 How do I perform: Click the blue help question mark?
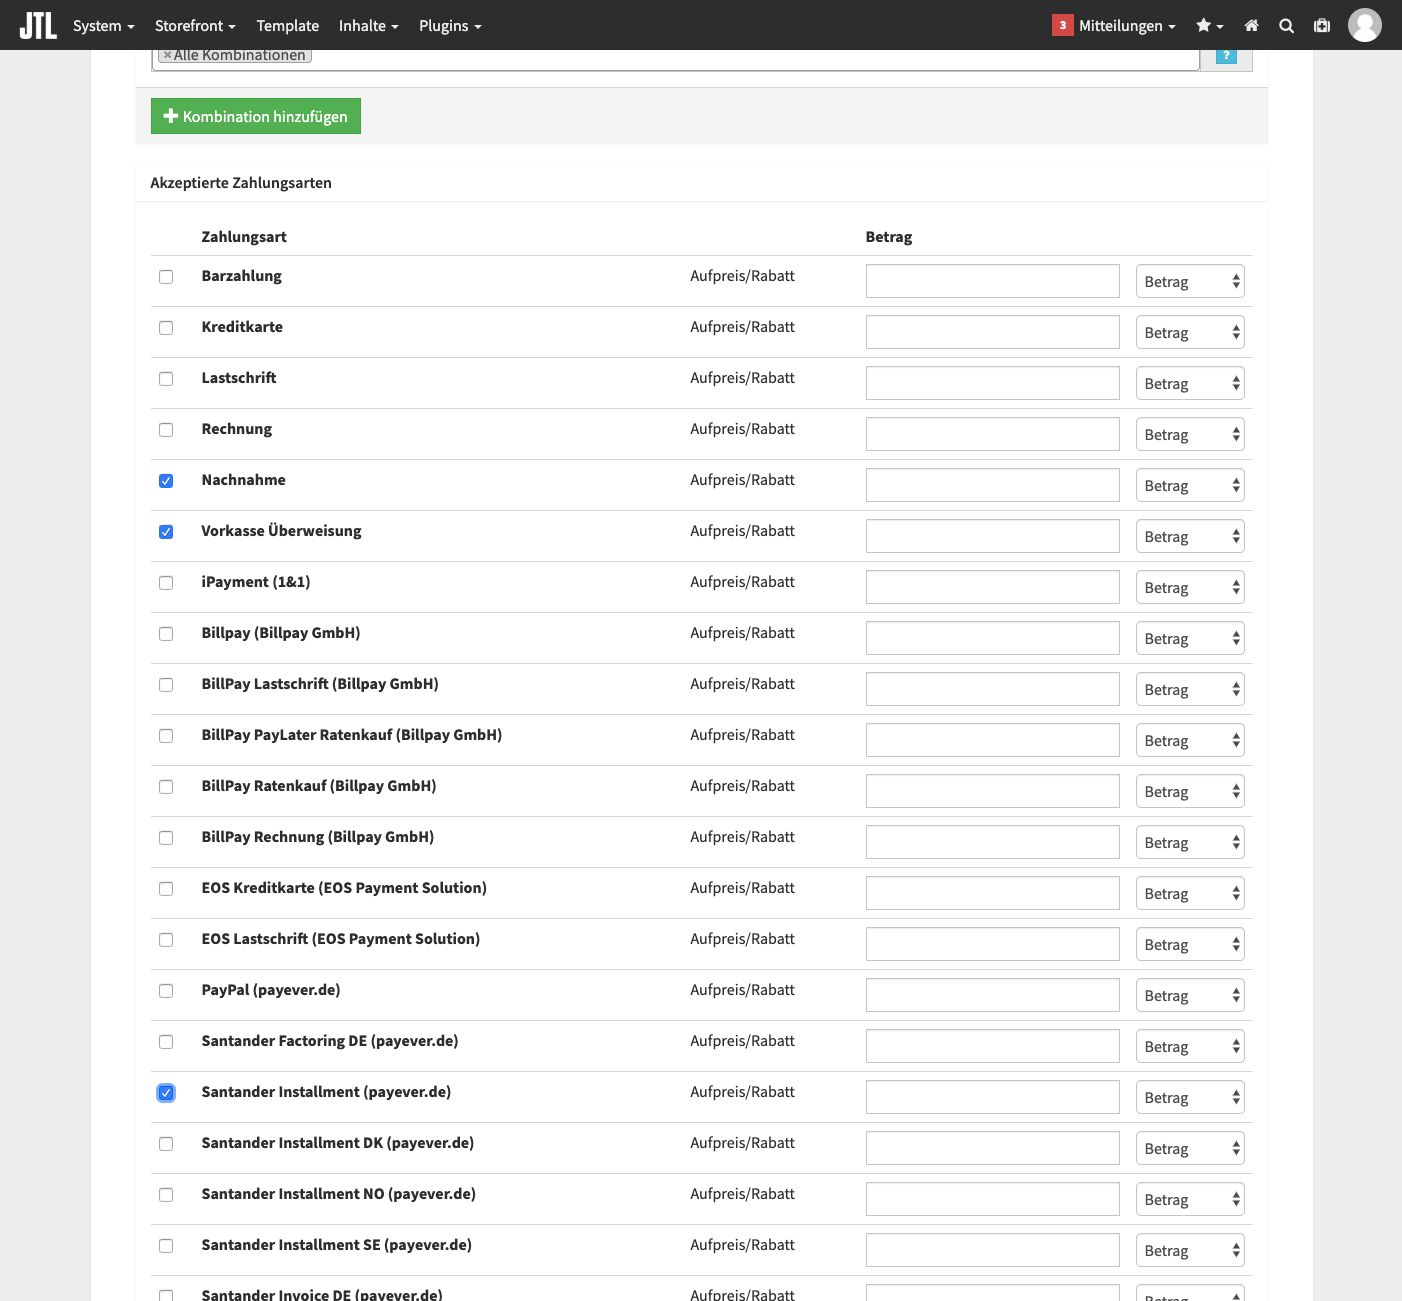click(1226, 56)
